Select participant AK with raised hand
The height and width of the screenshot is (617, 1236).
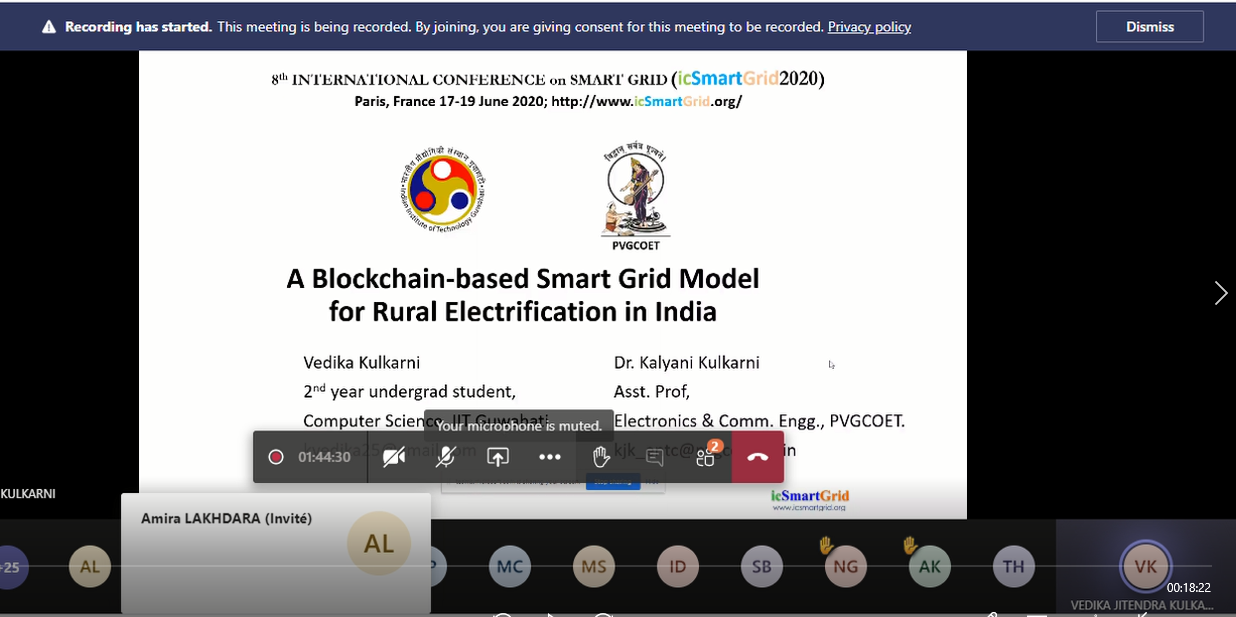[x=930, y=567]
